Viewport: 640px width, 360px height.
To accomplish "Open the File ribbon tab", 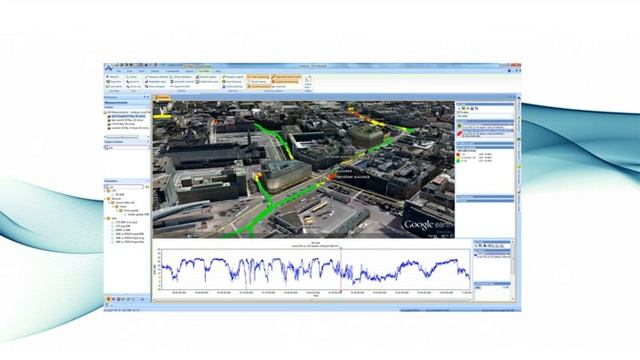I will (x=119, y=71).
